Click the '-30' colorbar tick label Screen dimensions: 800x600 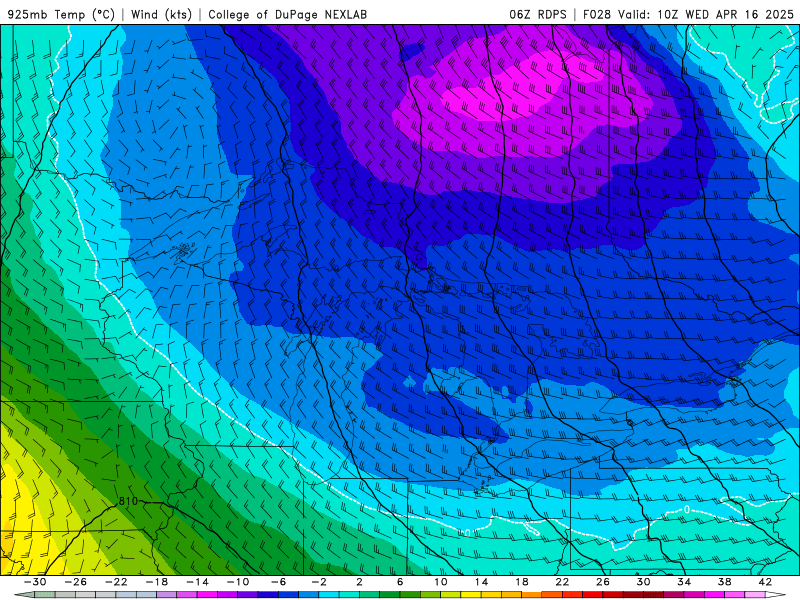pyautogui.click(x=35, y=582)
